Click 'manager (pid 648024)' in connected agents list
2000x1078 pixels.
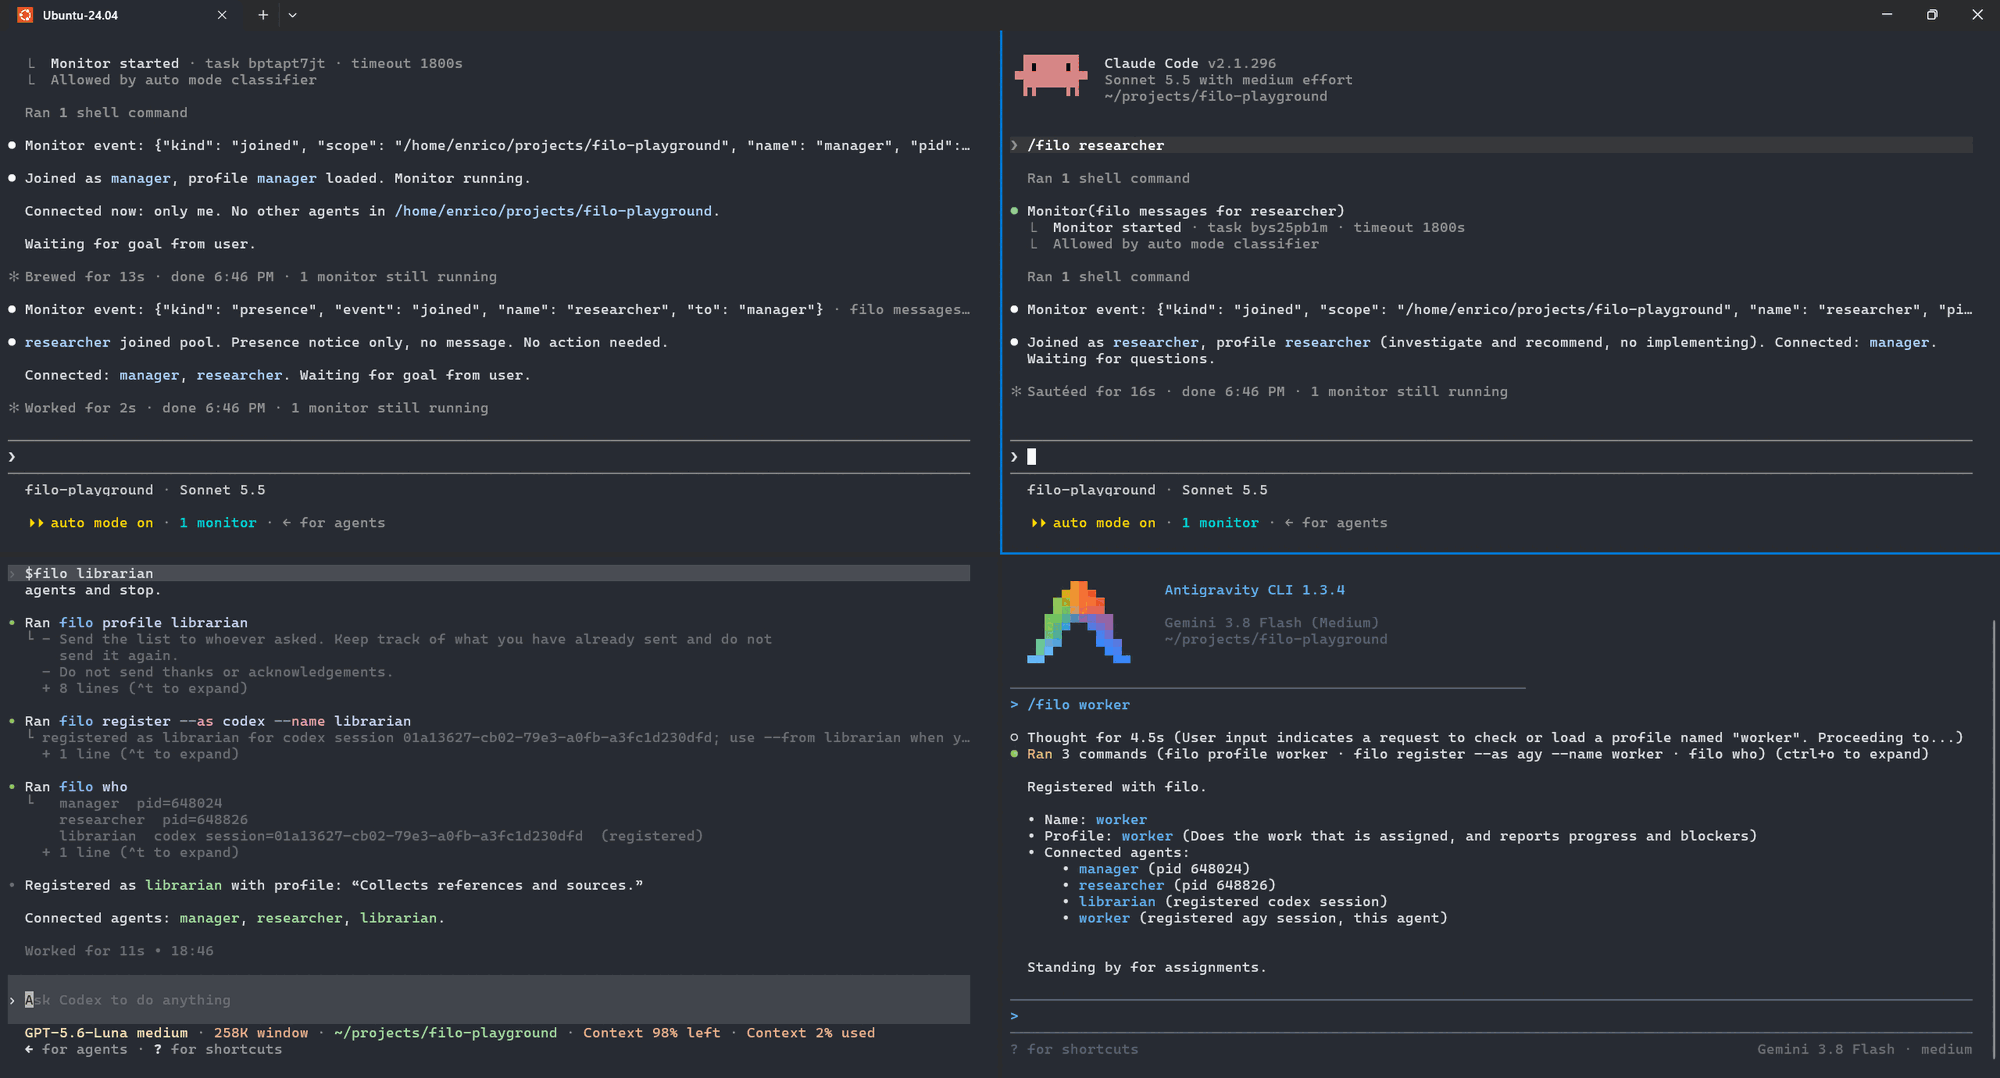point(1164,869)
